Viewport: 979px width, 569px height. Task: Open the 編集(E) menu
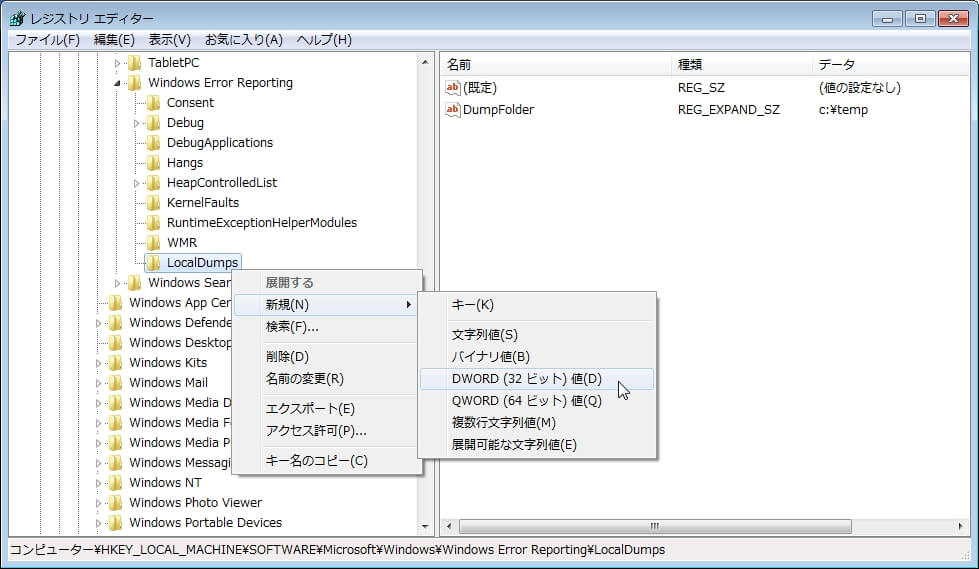point(114,40)
